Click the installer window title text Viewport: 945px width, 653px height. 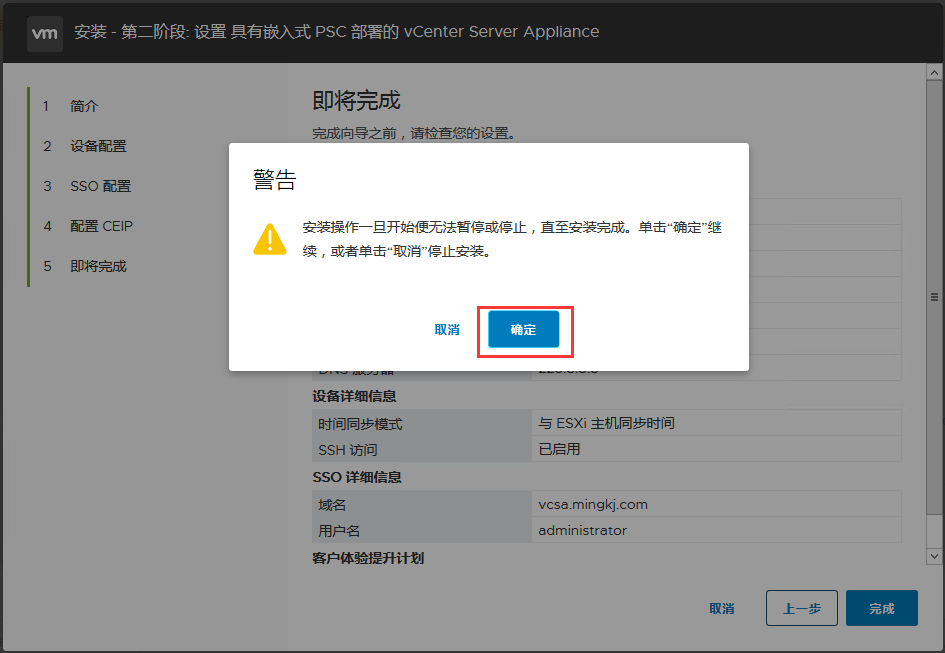pos(336,32)
